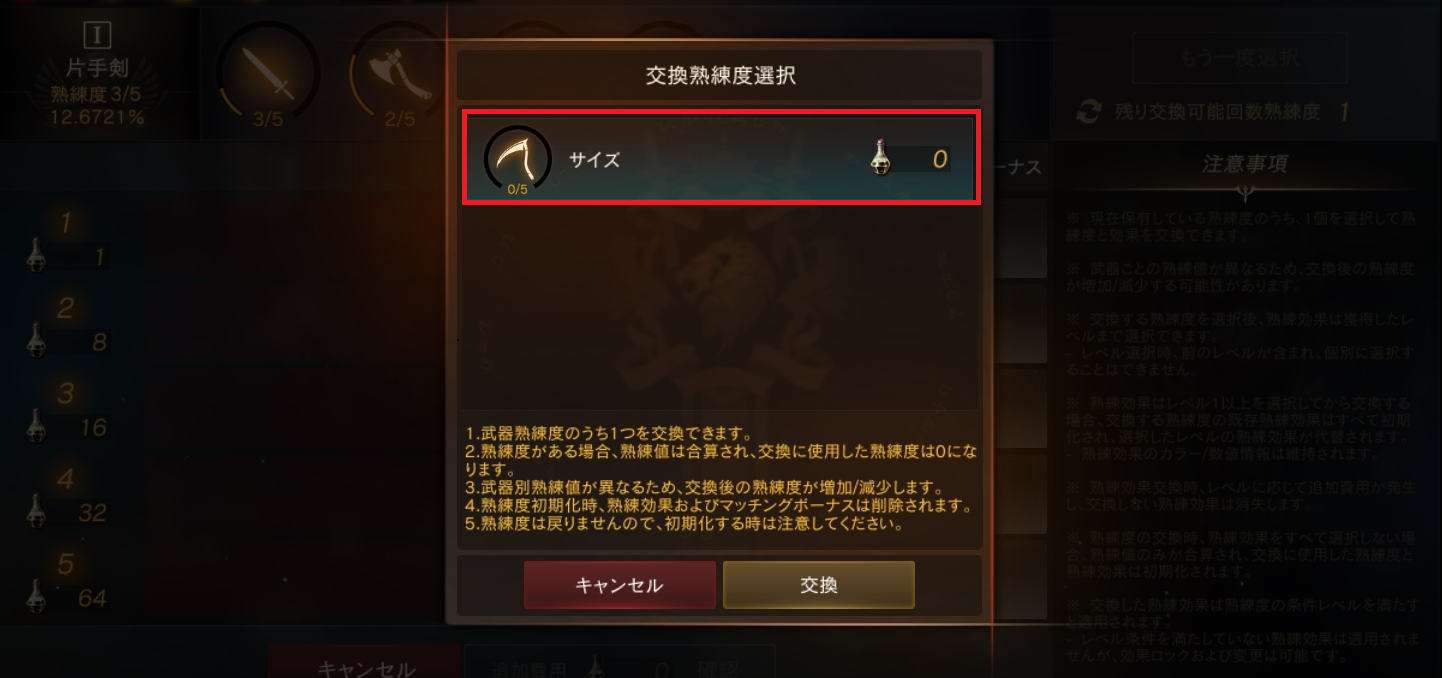The height and width of the screenshot is (678, 1442).
Task: Click the 片手剣 mastery panel
Action: pos(98,73)
